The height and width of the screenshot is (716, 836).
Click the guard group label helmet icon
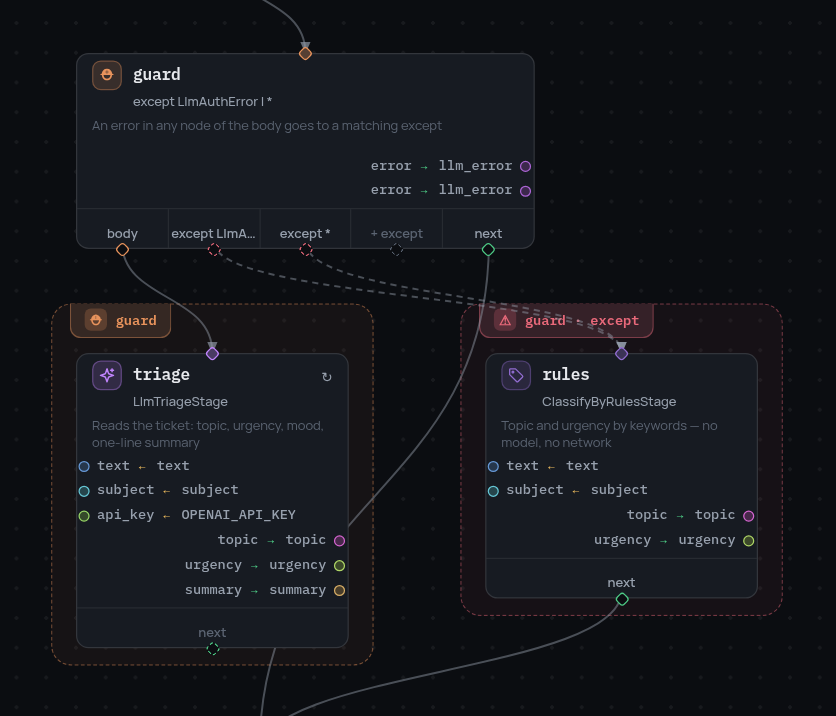[x=96, y=320]
